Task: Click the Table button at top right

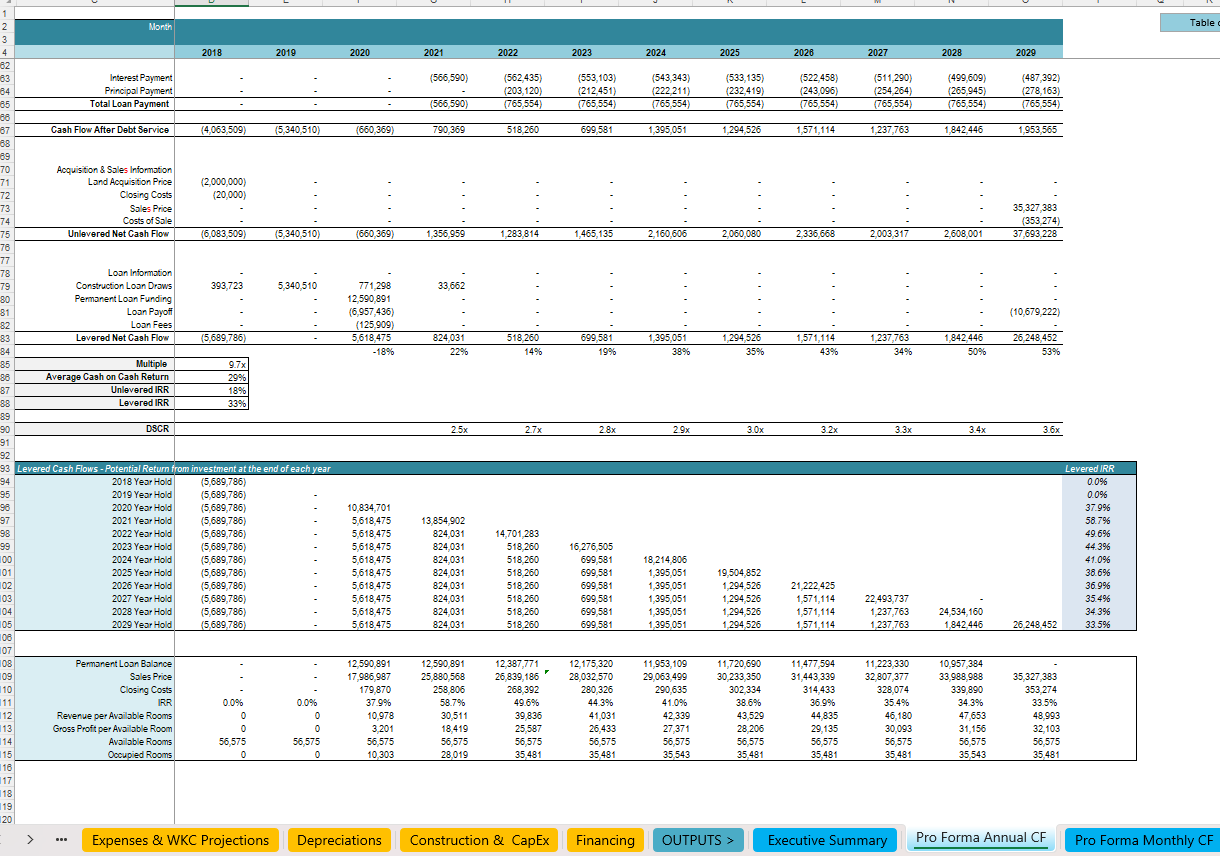Action: [1195, 22]
